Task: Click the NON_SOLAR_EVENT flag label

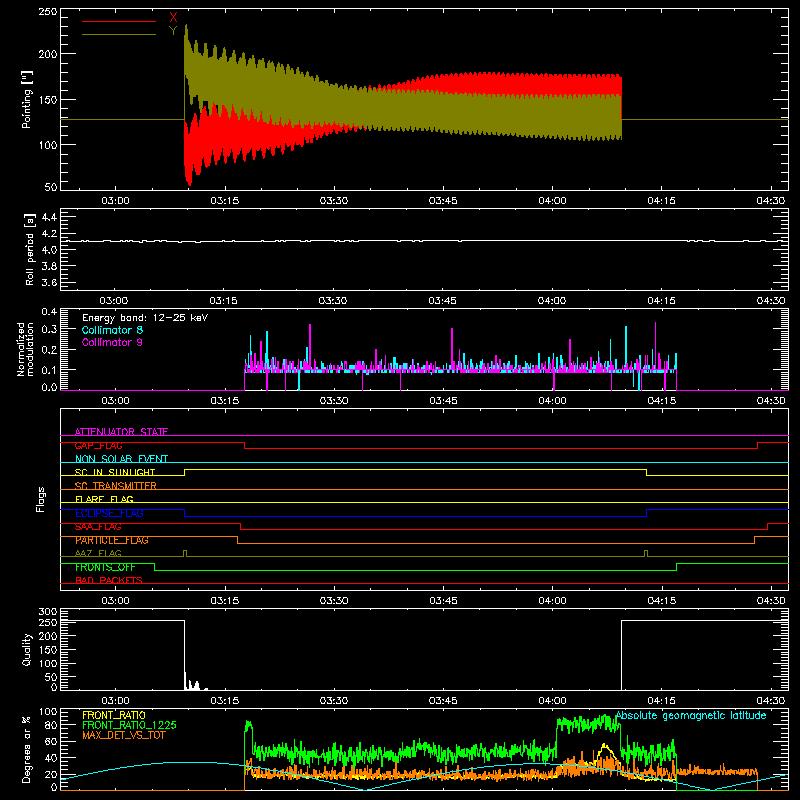Action: tap(121, 459)
